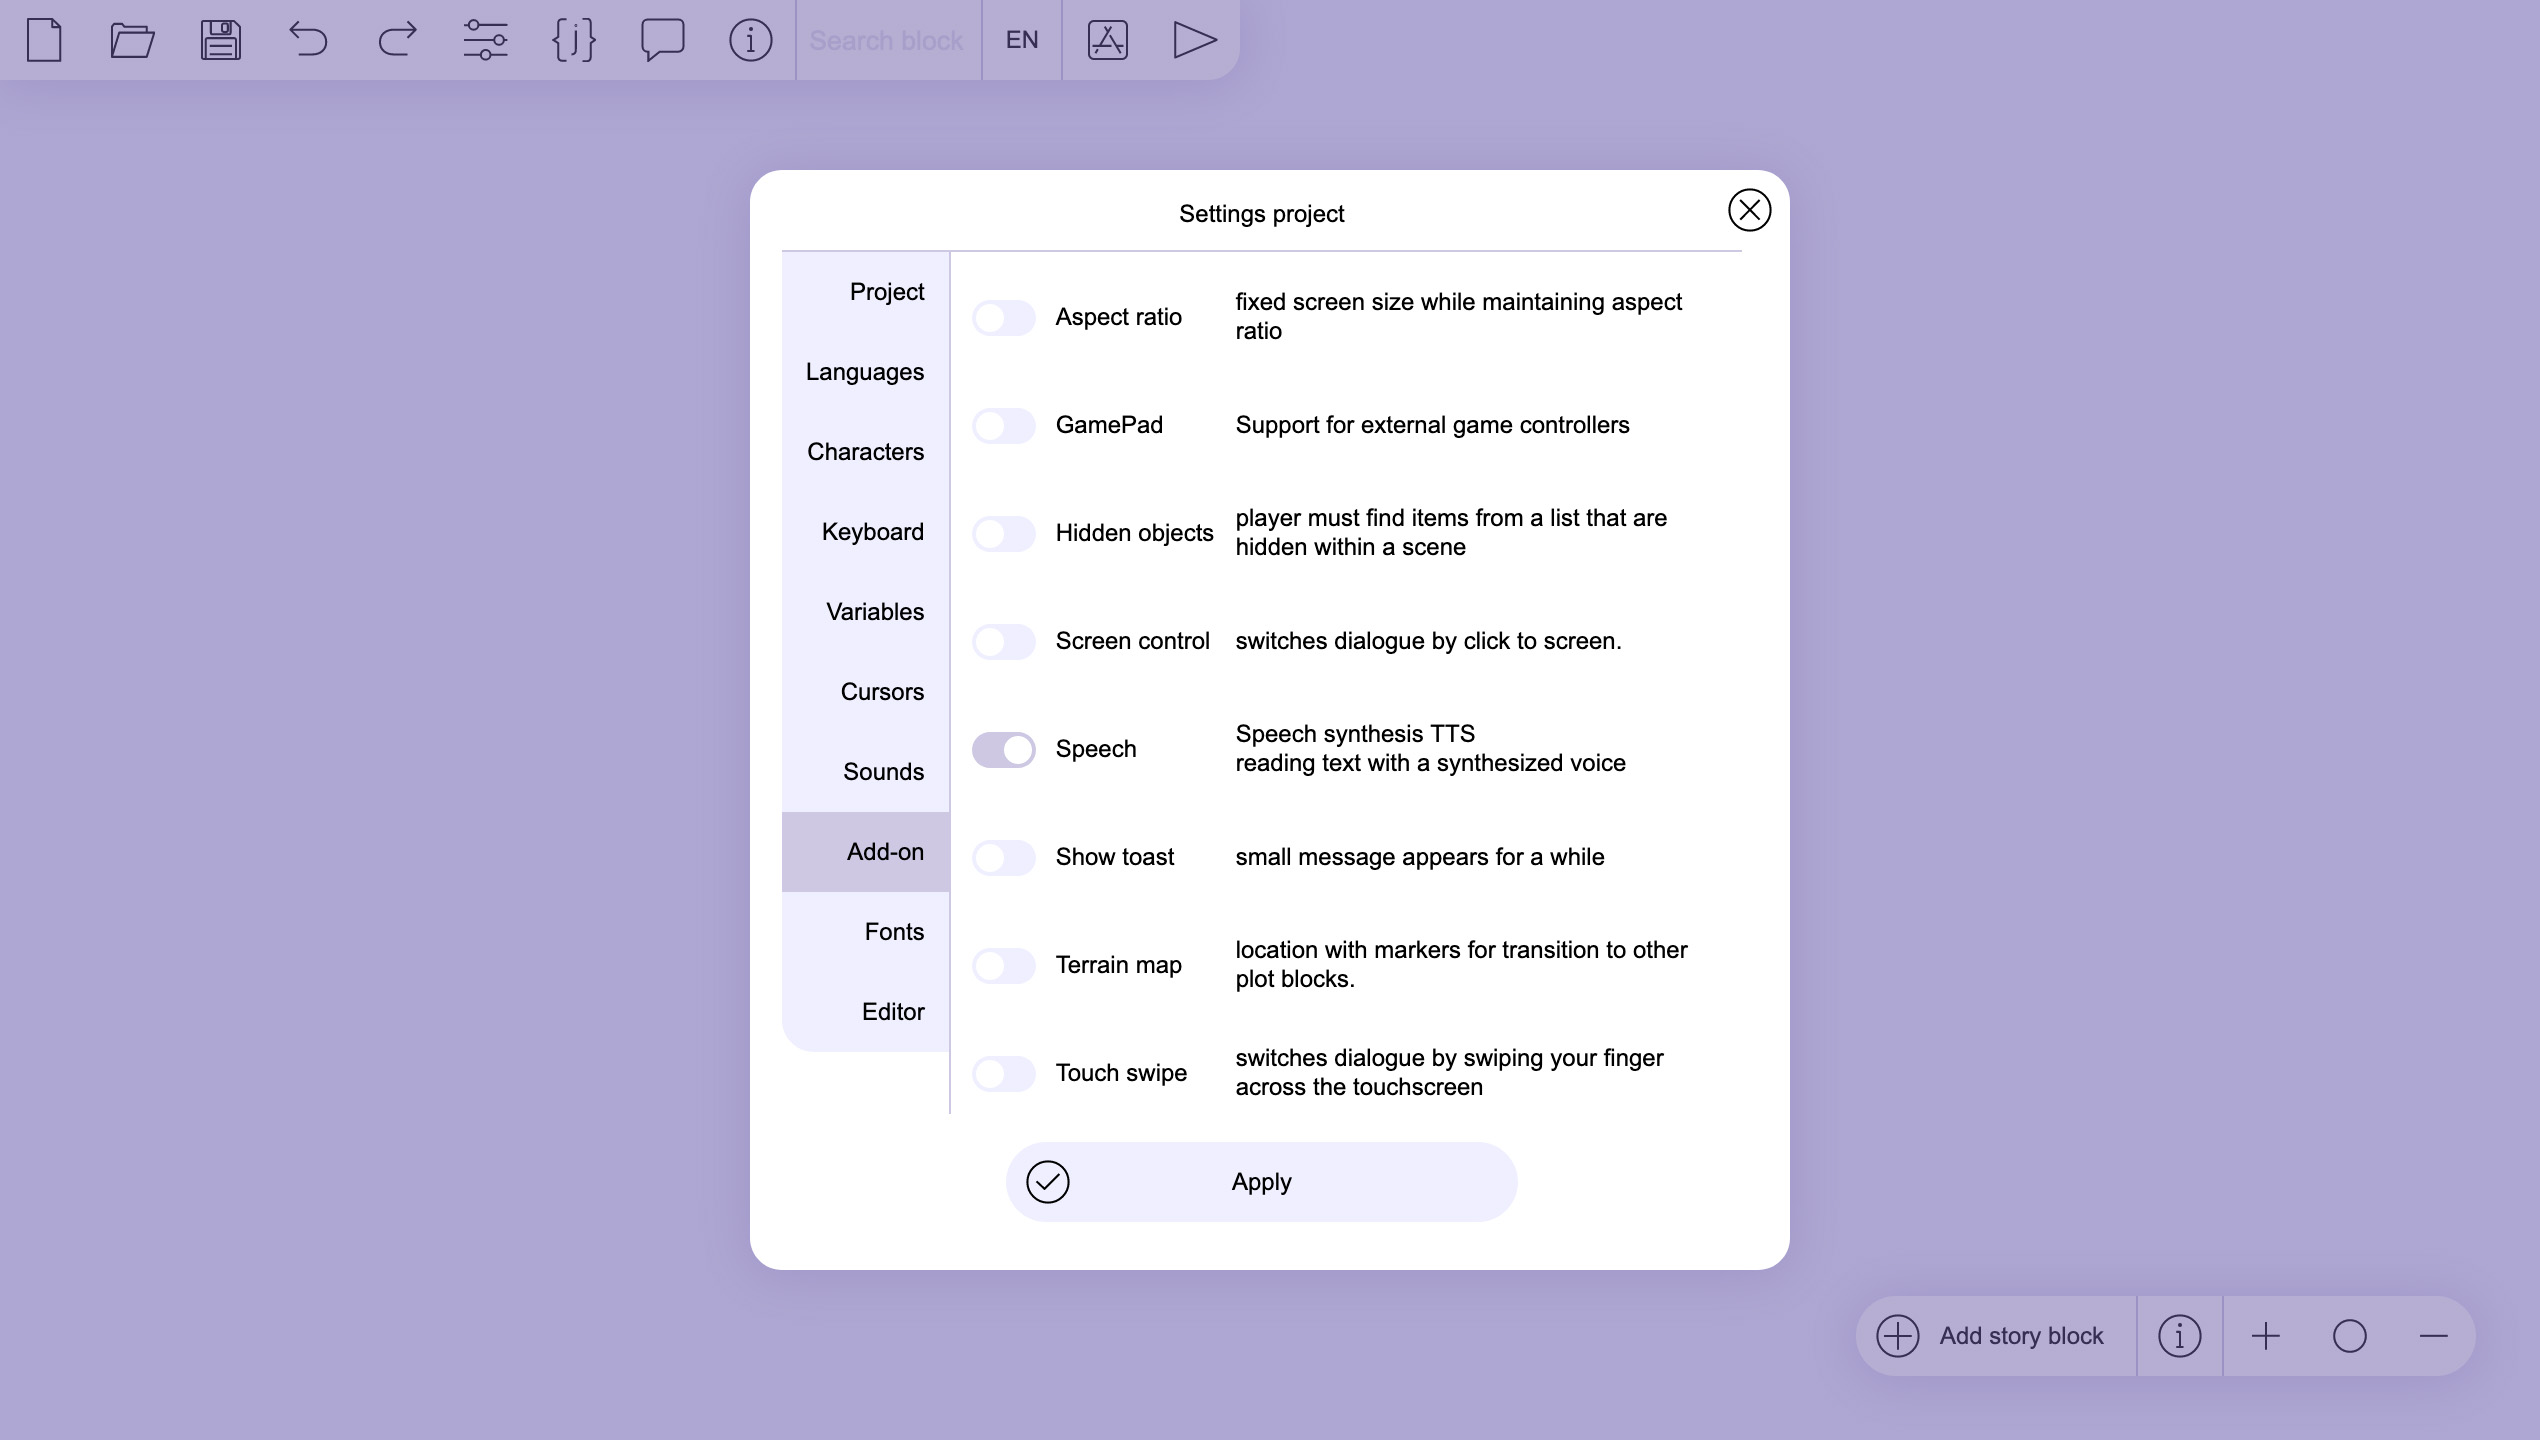Turn off the Speech toggle
The image size is (2540, 1440).
coord(1003,750)
